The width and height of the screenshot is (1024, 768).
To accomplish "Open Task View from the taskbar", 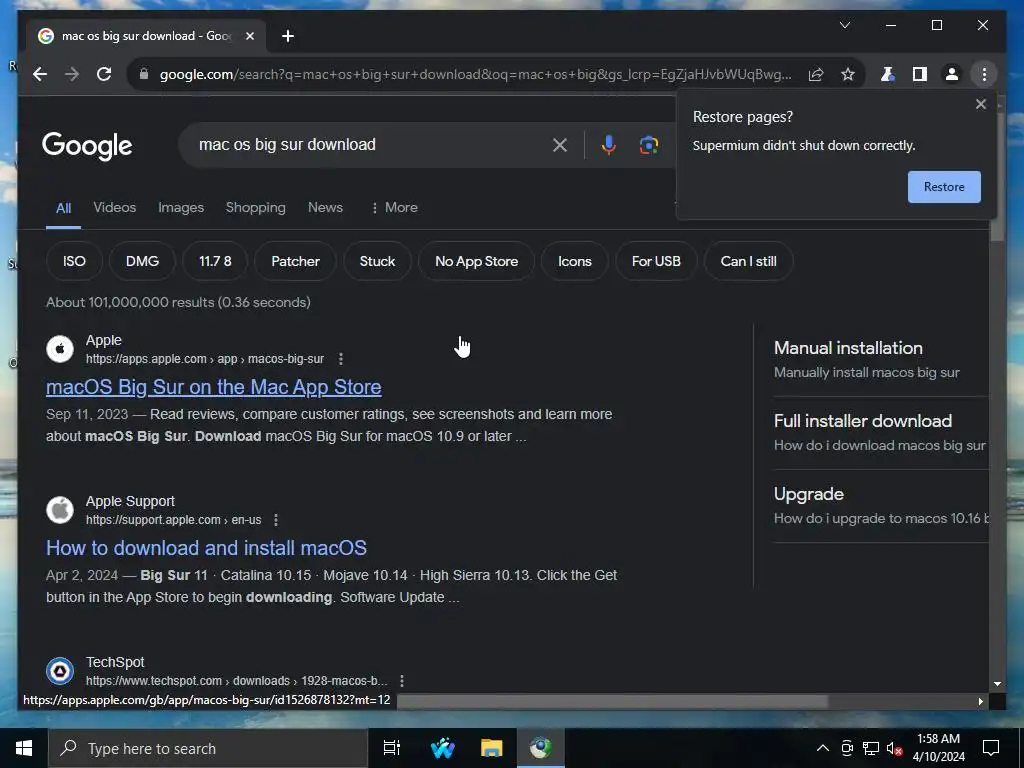I will click(x=392, y=748).
